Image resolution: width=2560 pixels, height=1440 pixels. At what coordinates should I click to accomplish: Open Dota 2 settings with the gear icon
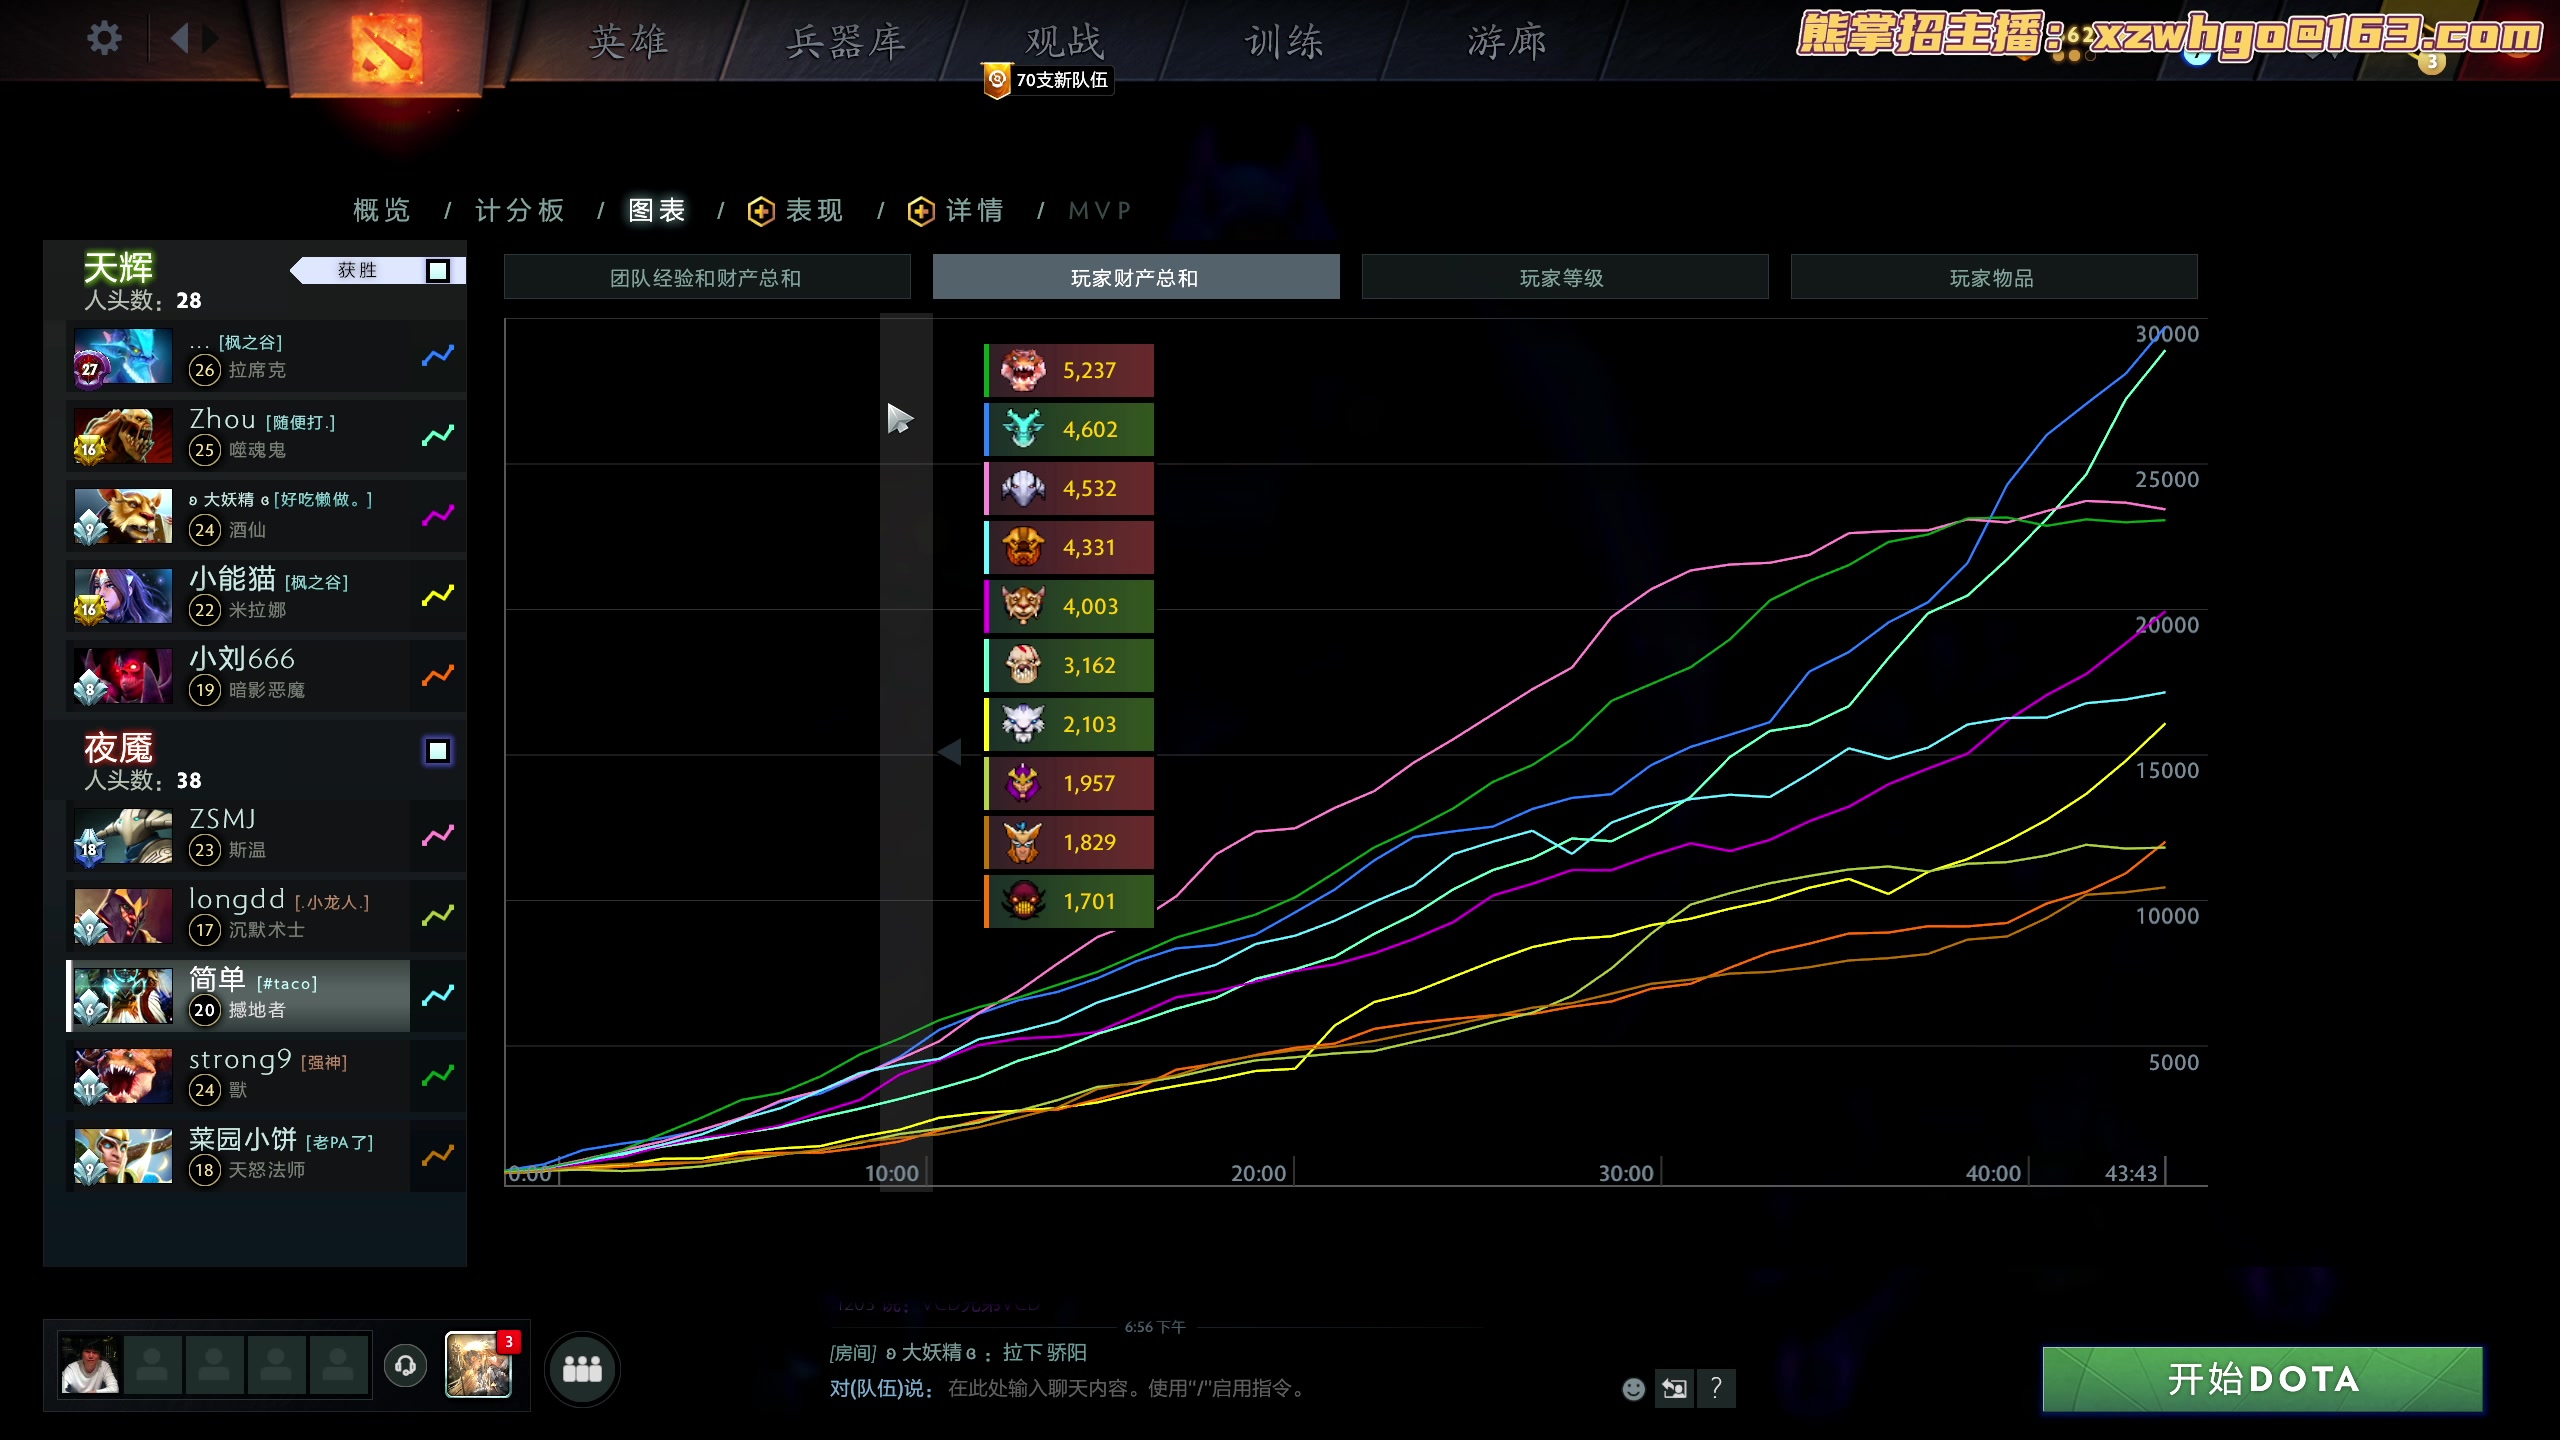point(103,37)
